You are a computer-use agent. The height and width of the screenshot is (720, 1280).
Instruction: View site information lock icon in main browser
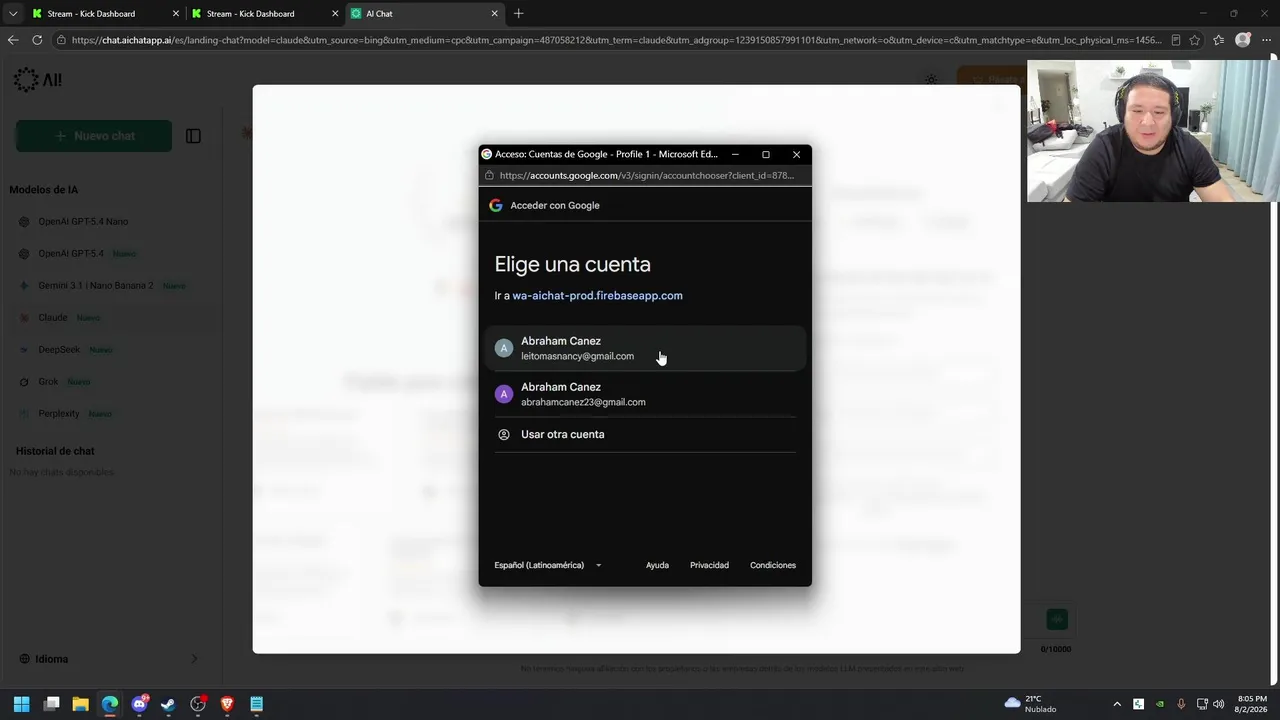tap(61, 40)
